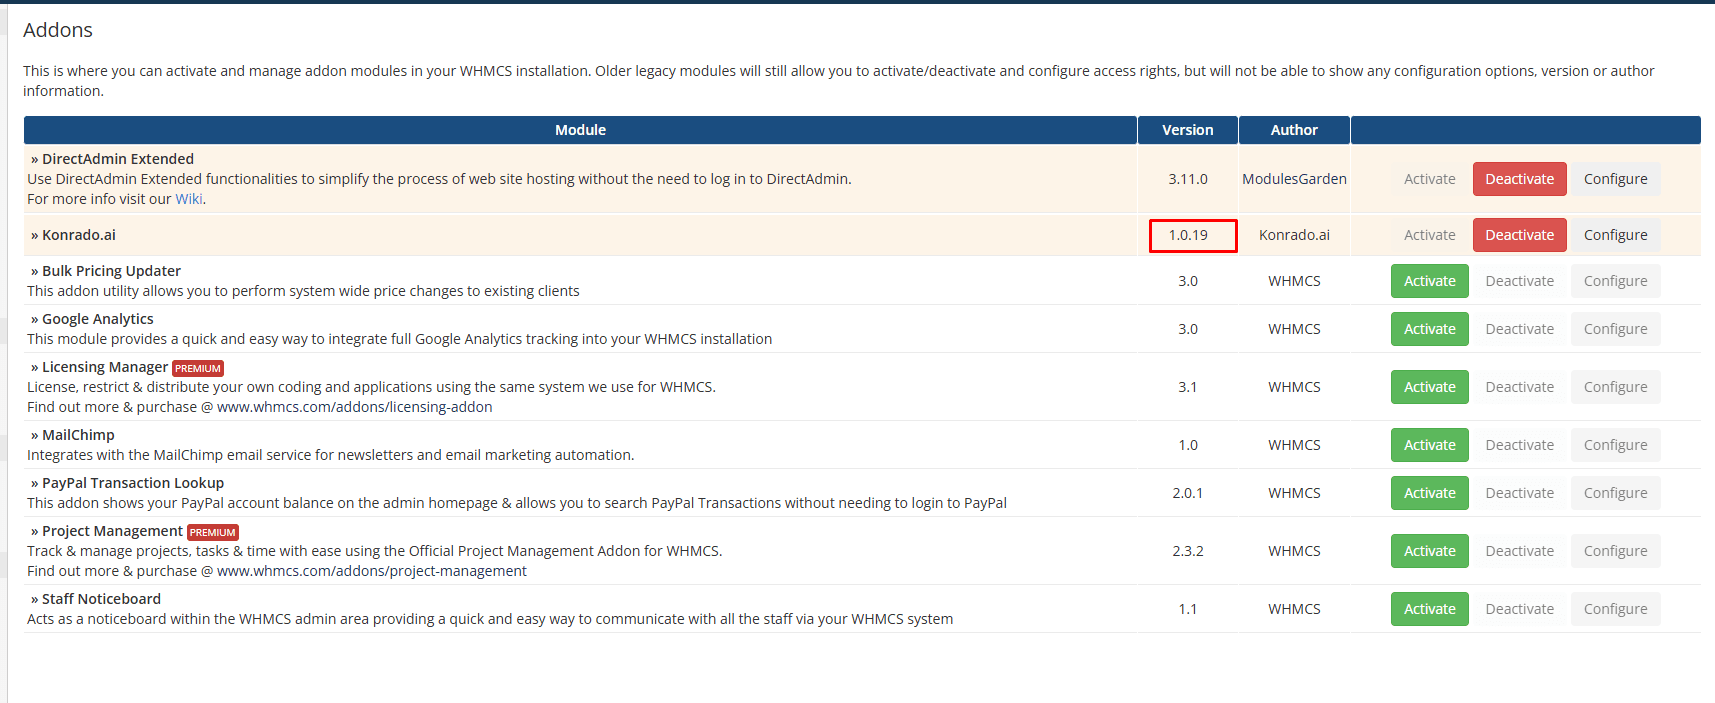Click the greyed Activate for DirectAdmin Extended
The image size is (1715, 703).
pyautogui.click(x=1429, y=179)
